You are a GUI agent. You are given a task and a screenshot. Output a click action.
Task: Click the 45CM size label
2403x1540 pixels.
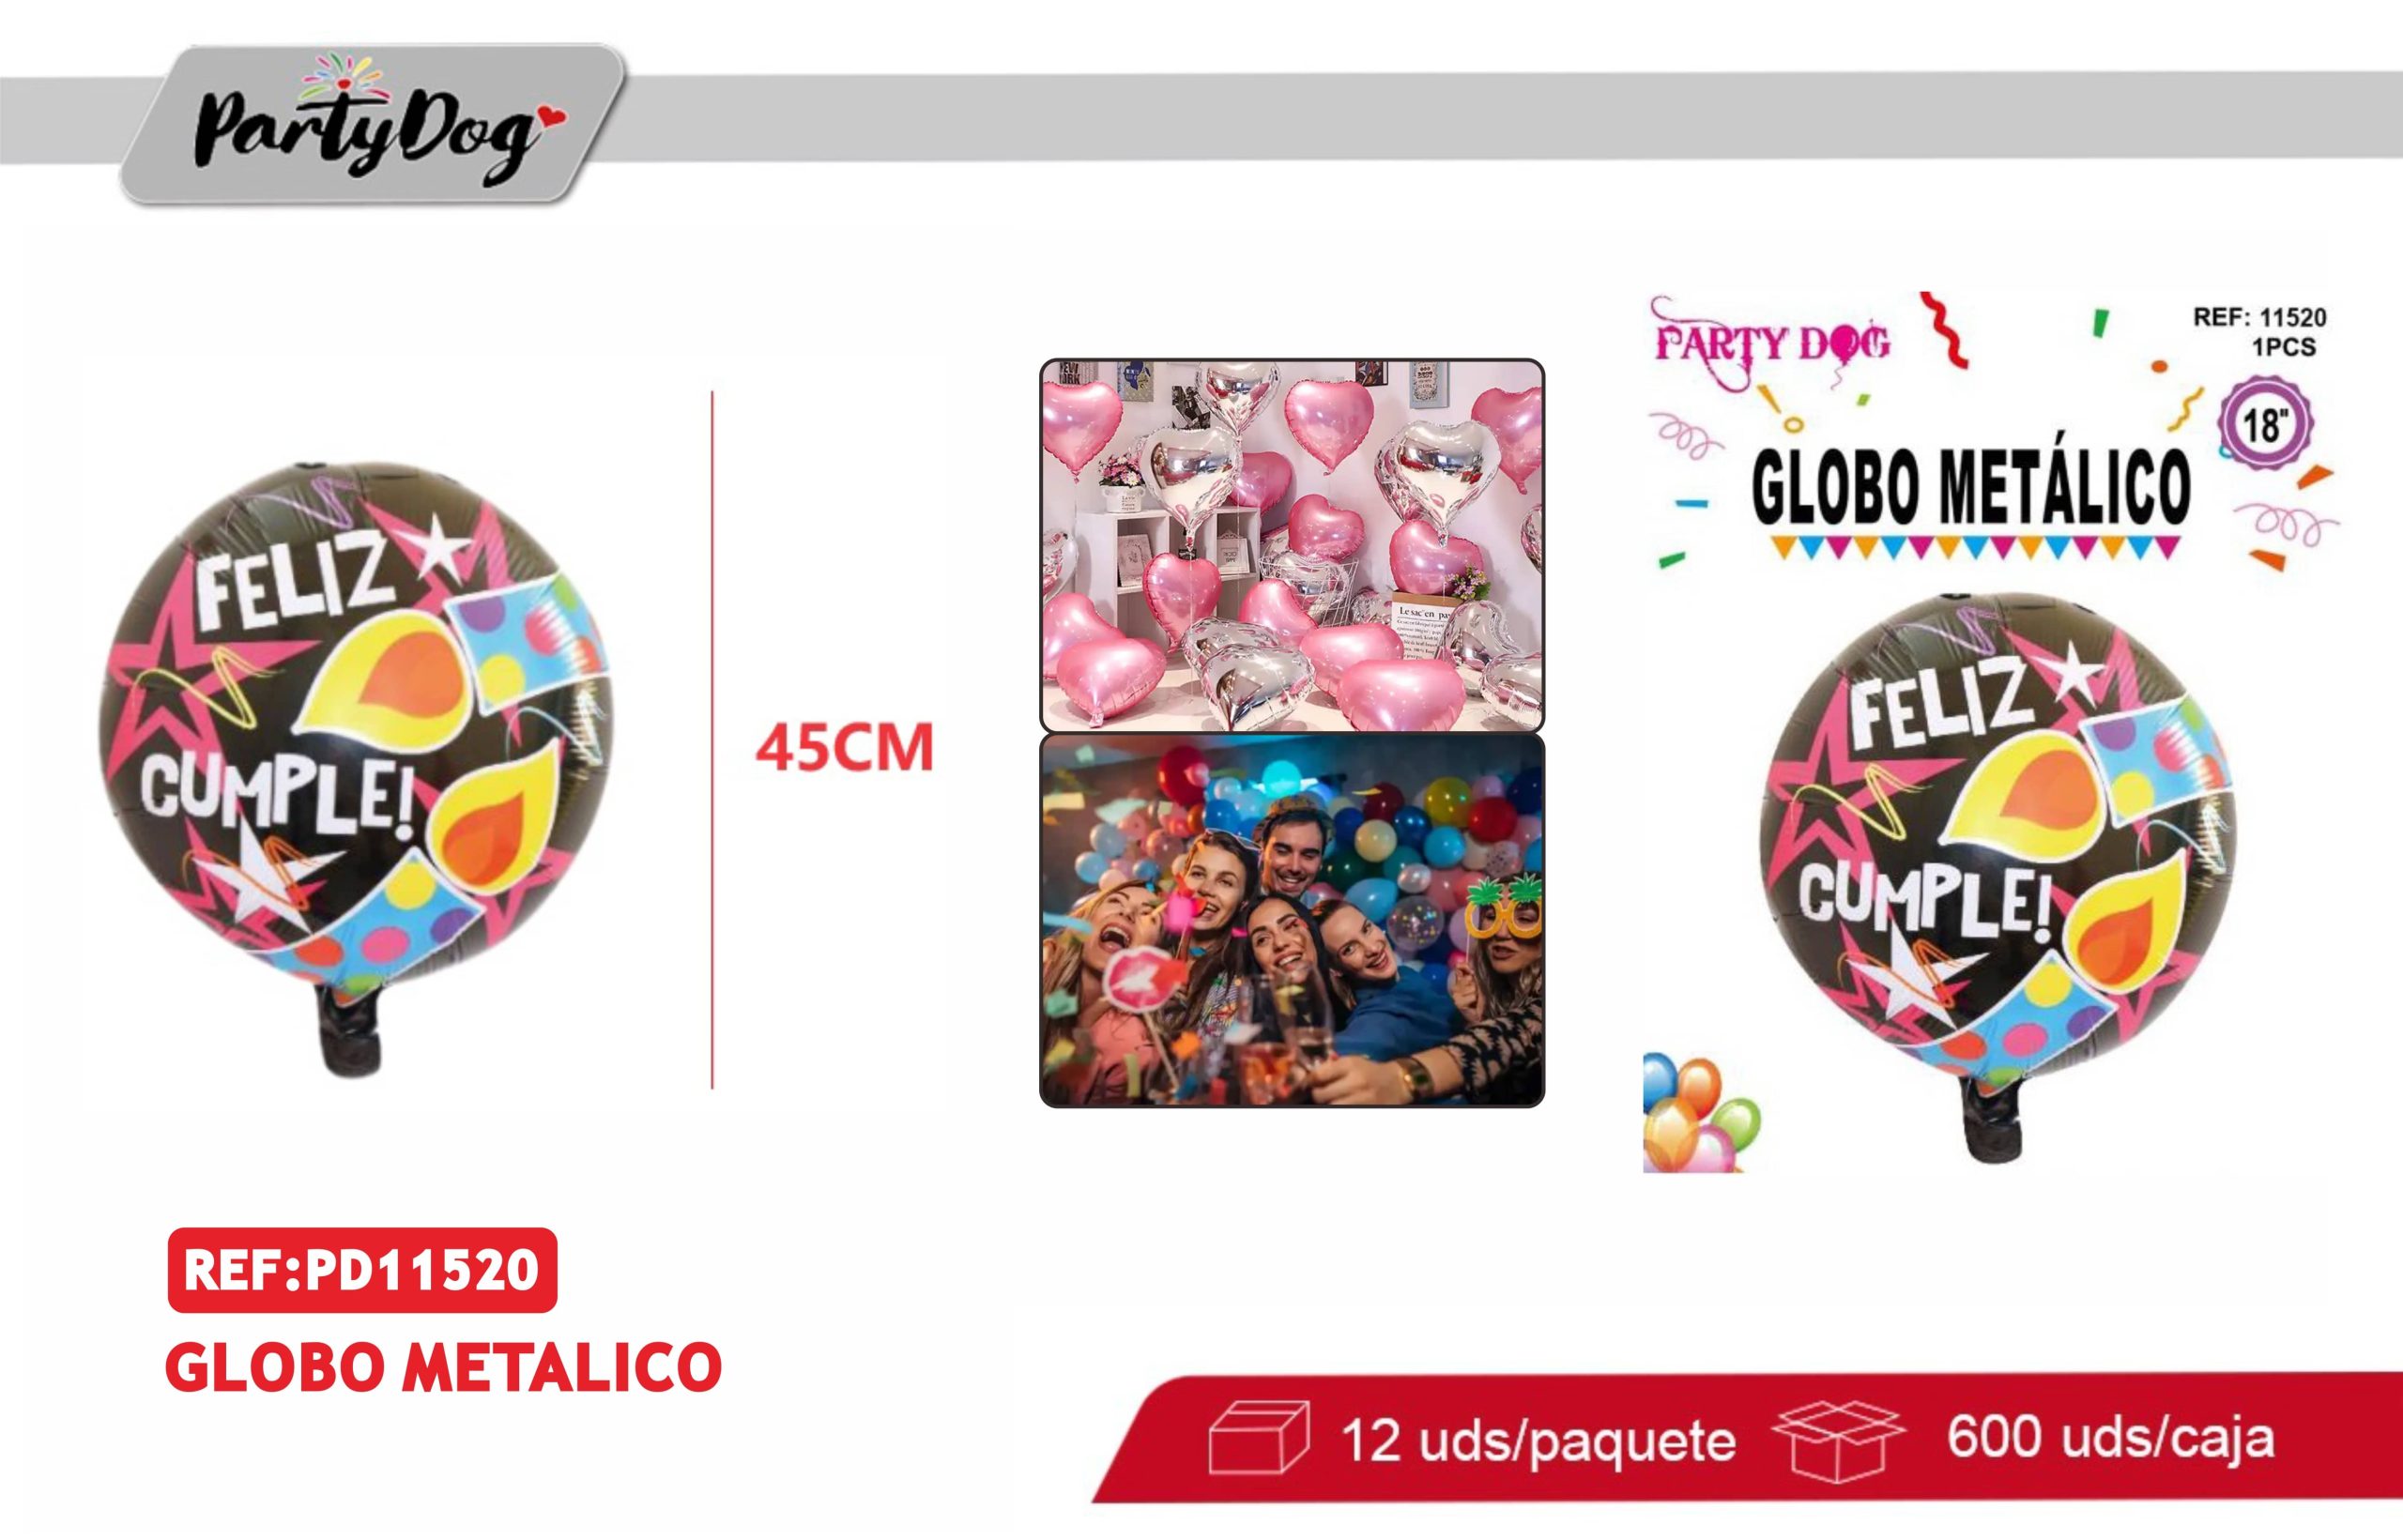coord(845,748)
